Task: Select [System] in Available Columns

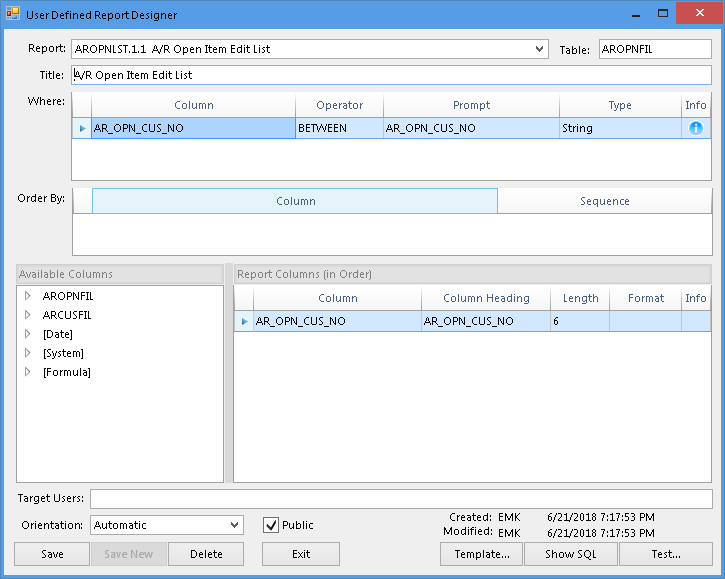Action: 63,353
